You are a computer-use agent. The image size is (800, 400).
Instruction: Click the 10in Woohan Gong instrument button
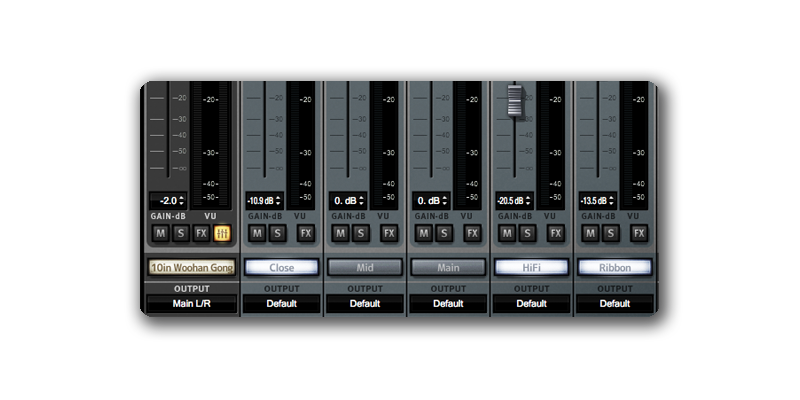[x=191, y=268]
